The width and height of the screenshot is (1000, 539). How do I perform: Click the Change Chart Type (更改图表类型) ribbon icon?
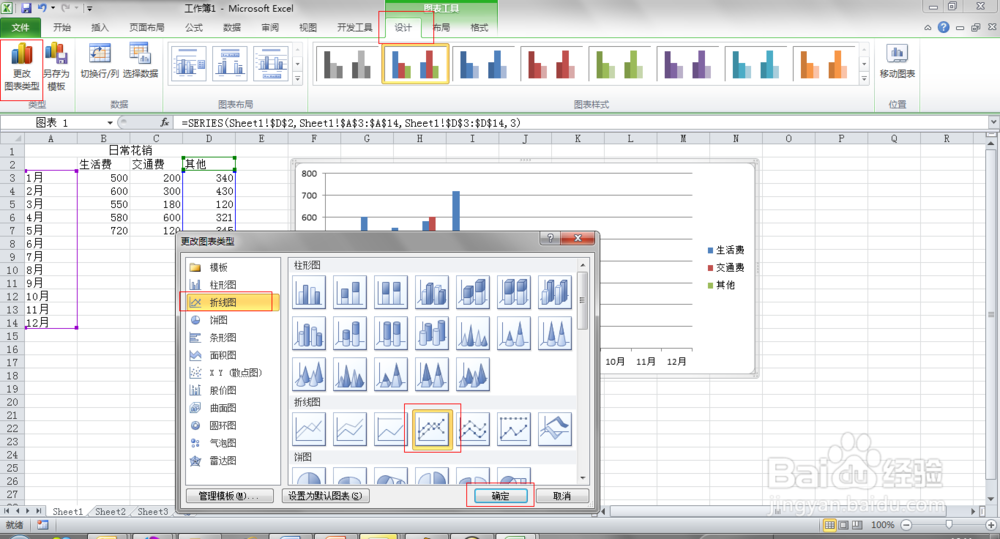pos(22,68)
